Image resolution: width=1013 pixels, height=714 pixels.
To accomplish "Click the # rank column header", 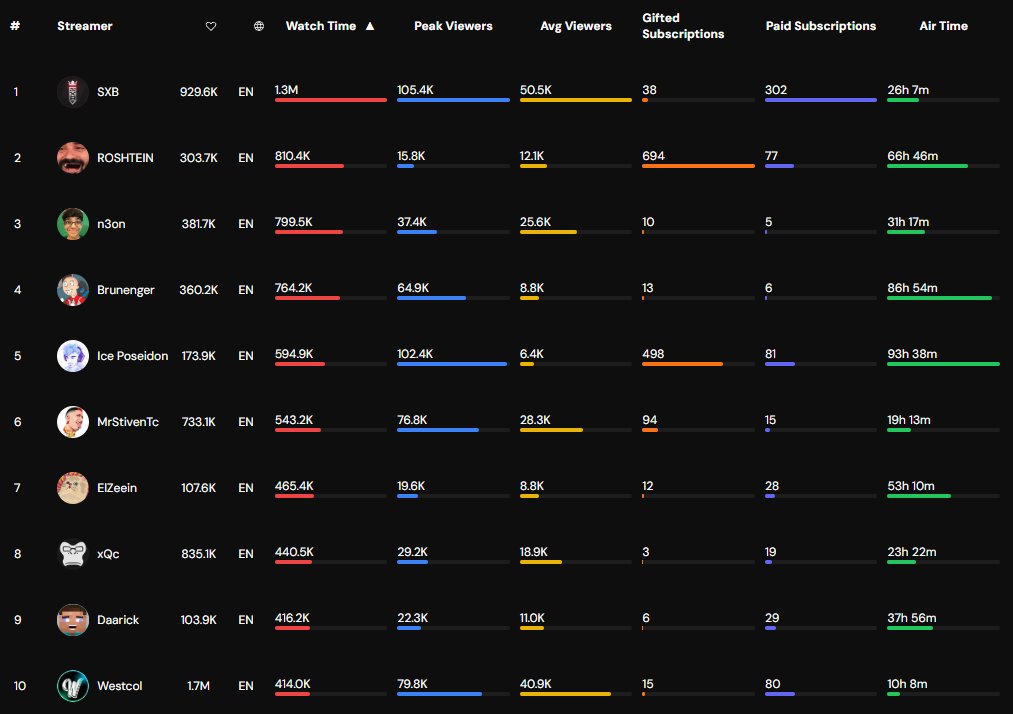I will 15,26.
